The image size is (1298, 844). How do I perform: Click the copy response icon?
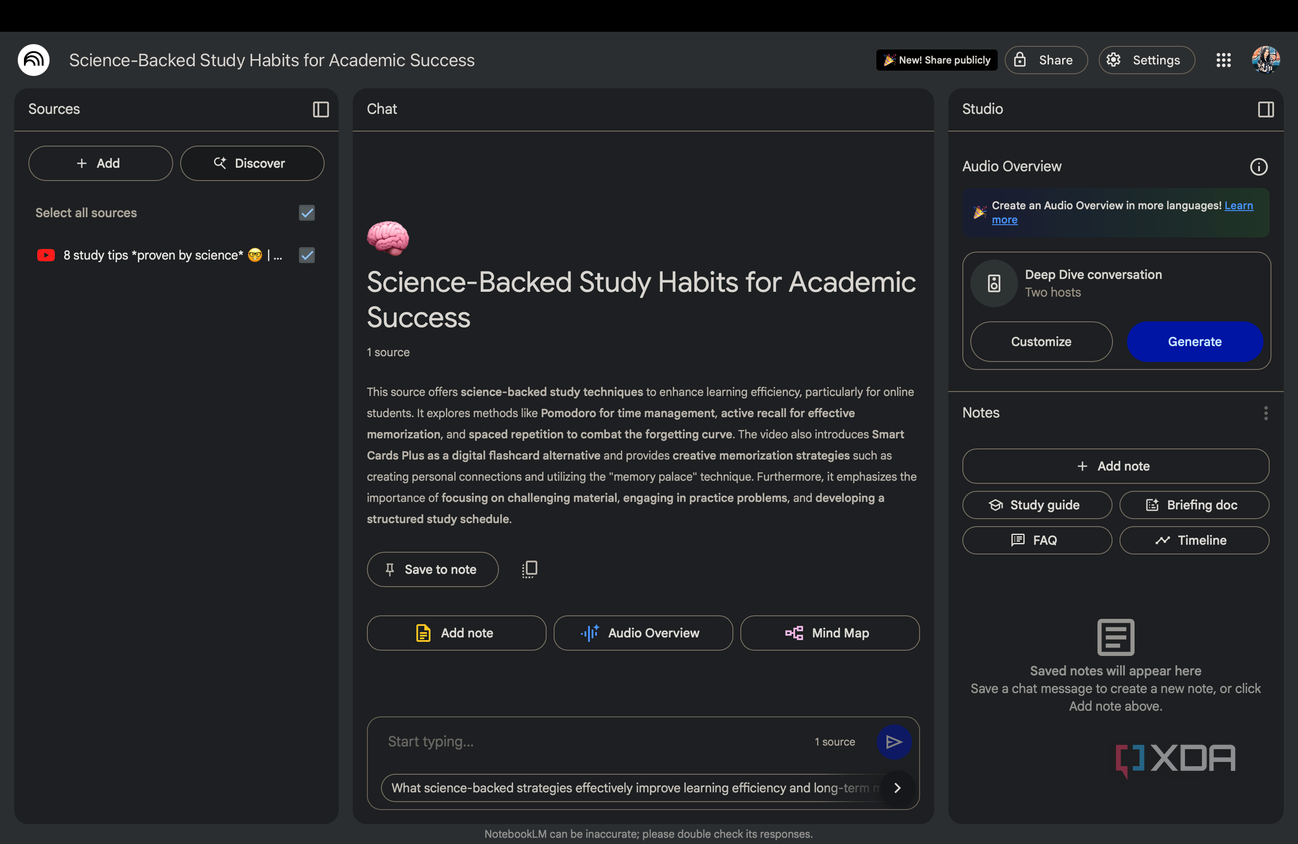530,569
